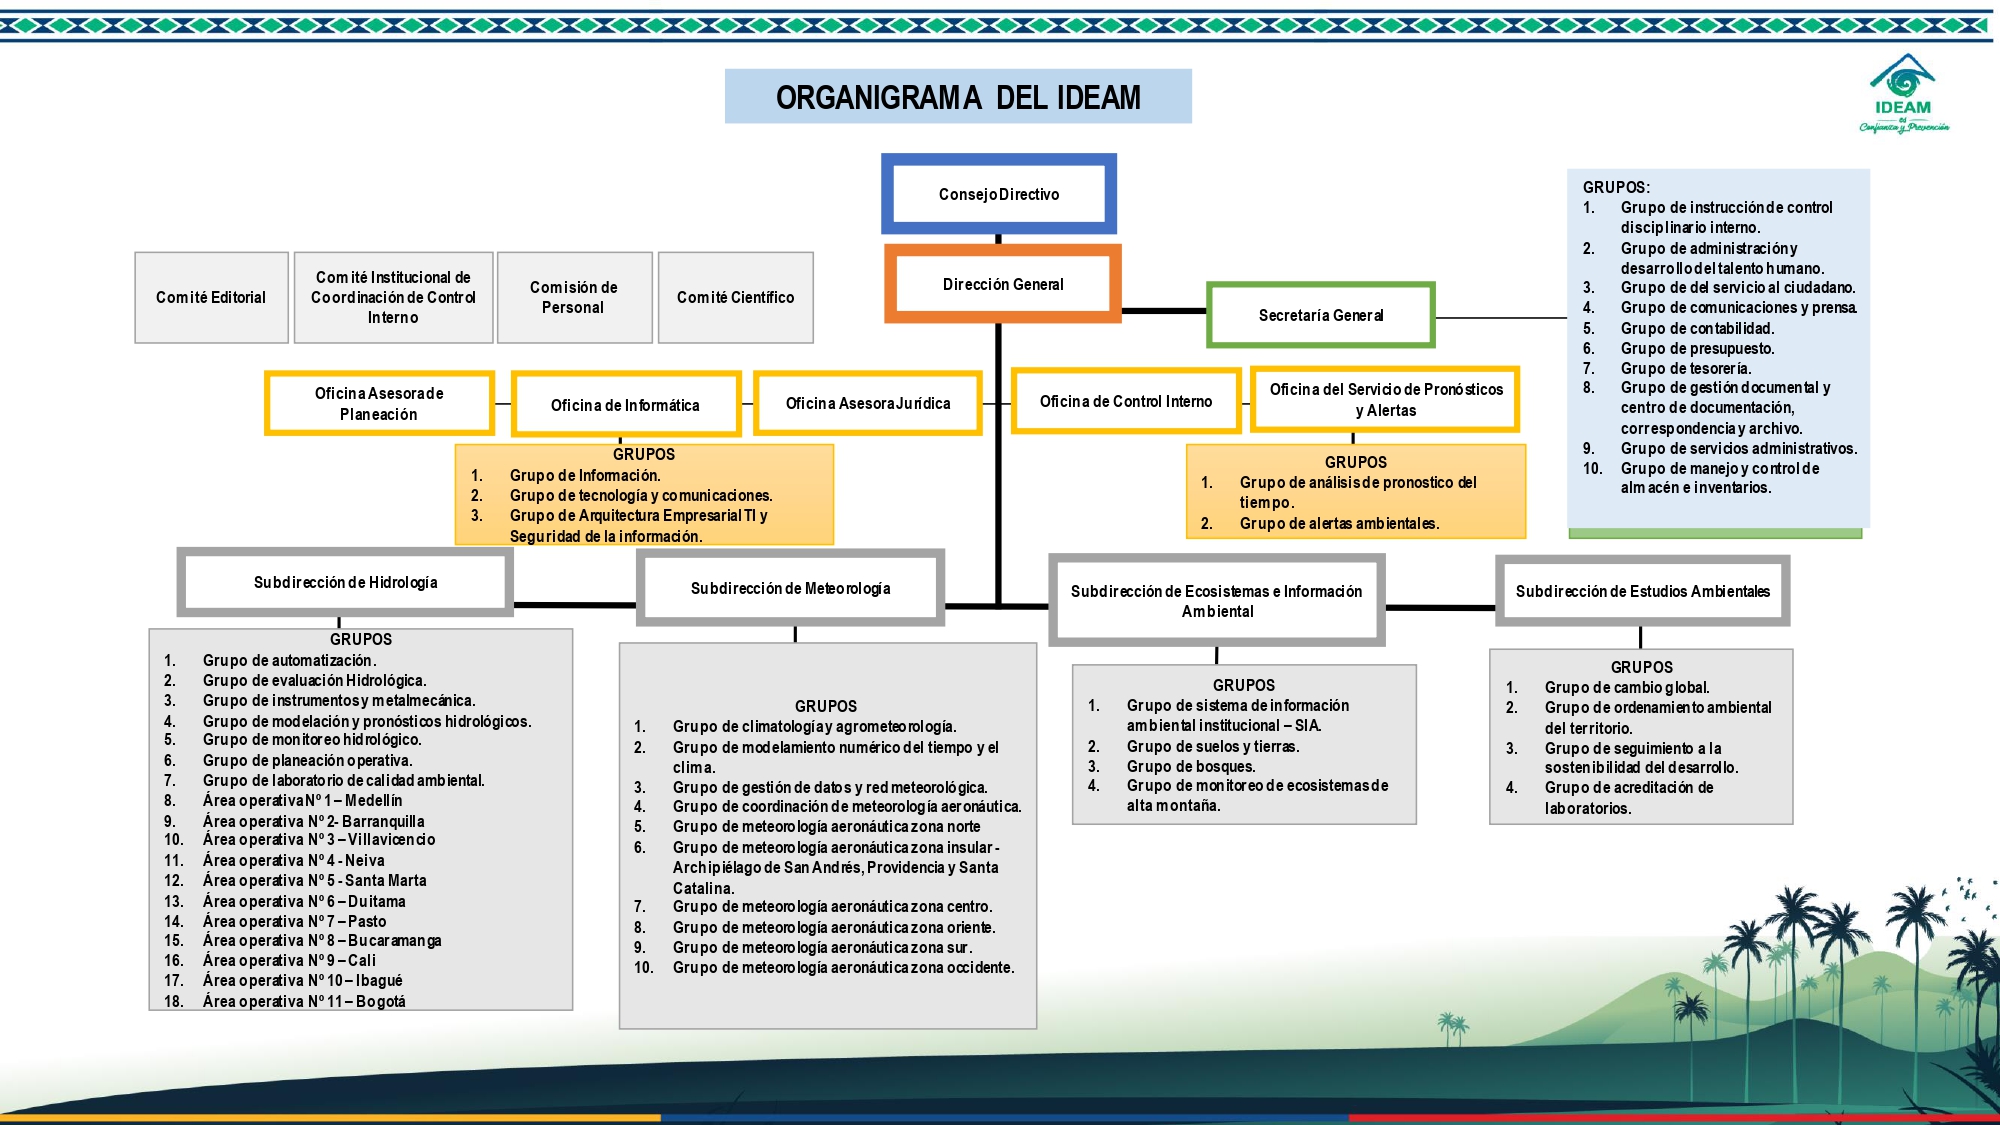
Task: Select the Dirección General box
Action: (1003, 284)
